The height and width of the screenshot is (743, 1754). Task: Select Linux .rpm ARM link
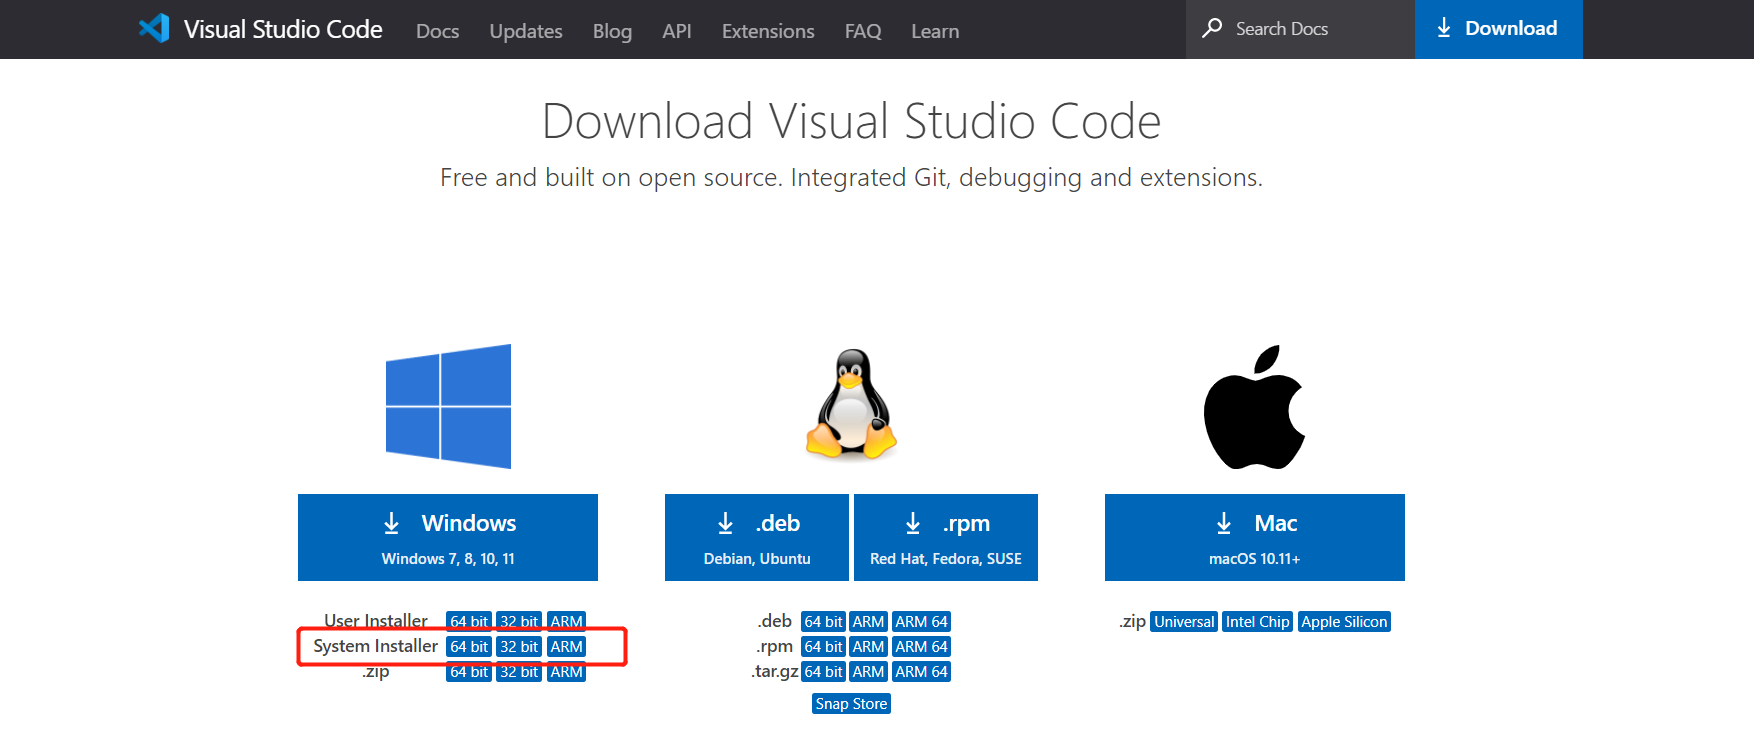tap(868, 647)
